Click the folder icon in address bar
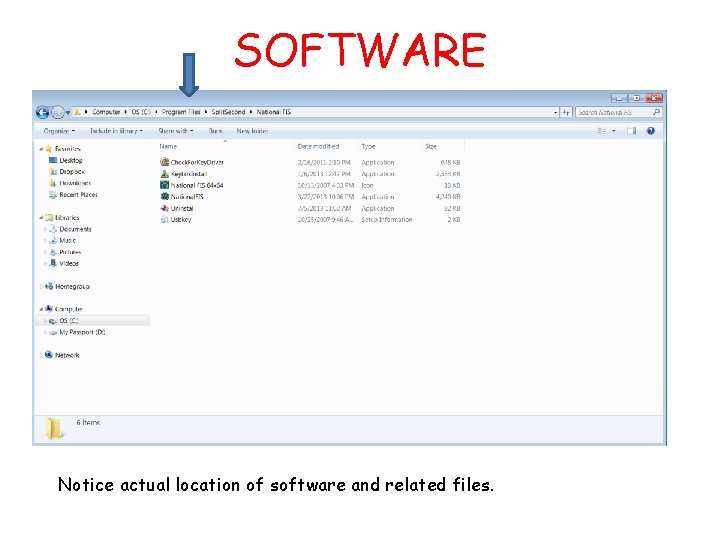 pos(78,112)
